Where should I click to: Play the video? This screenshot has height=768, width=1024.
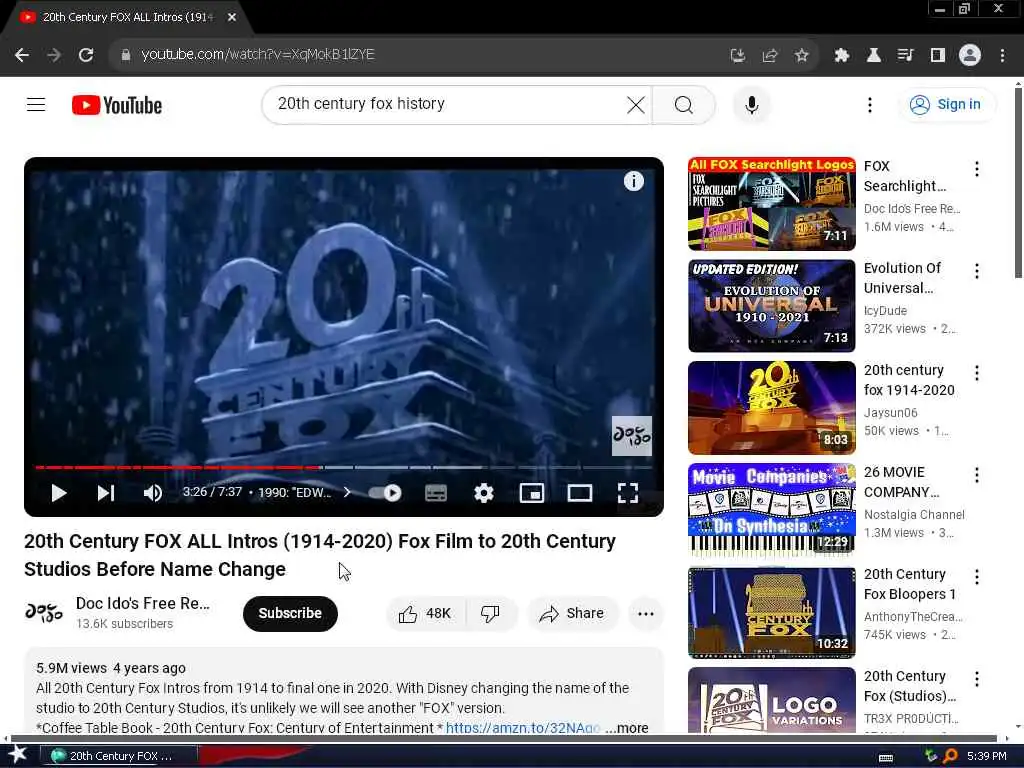59,493
